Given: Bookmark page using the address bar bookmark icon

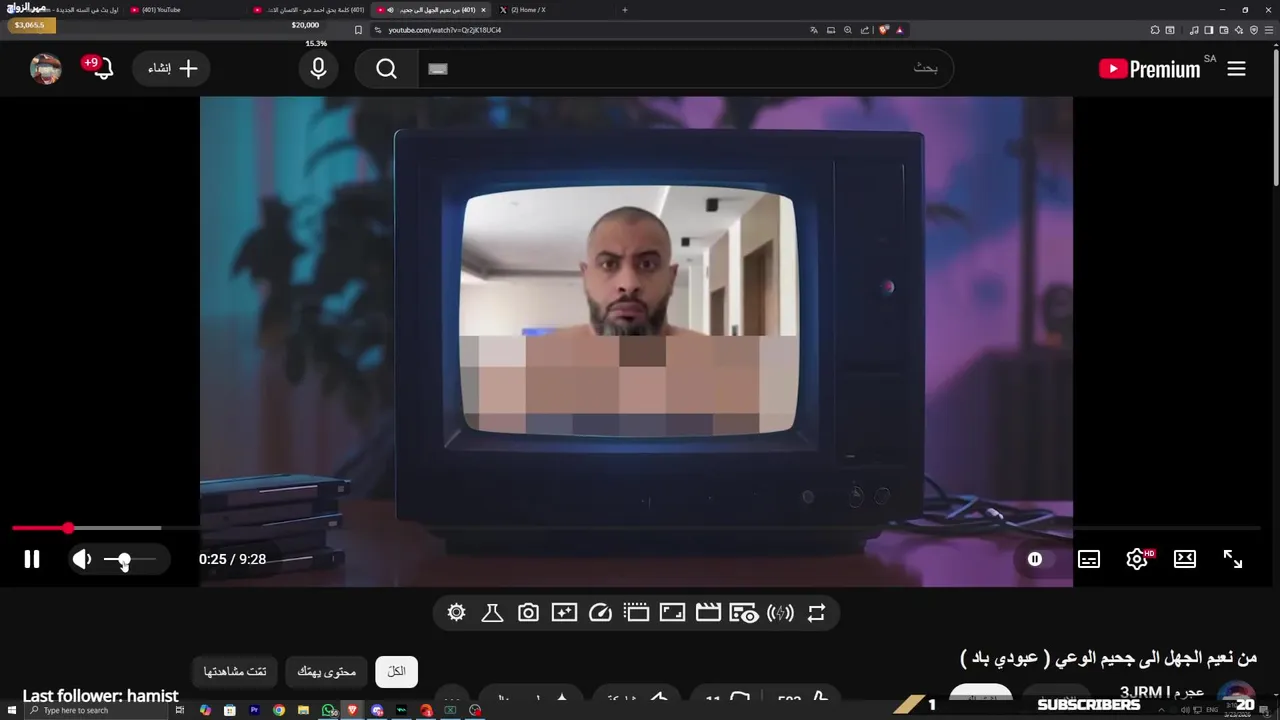Looking at the screenshot, I should click(x=358, y=30).
